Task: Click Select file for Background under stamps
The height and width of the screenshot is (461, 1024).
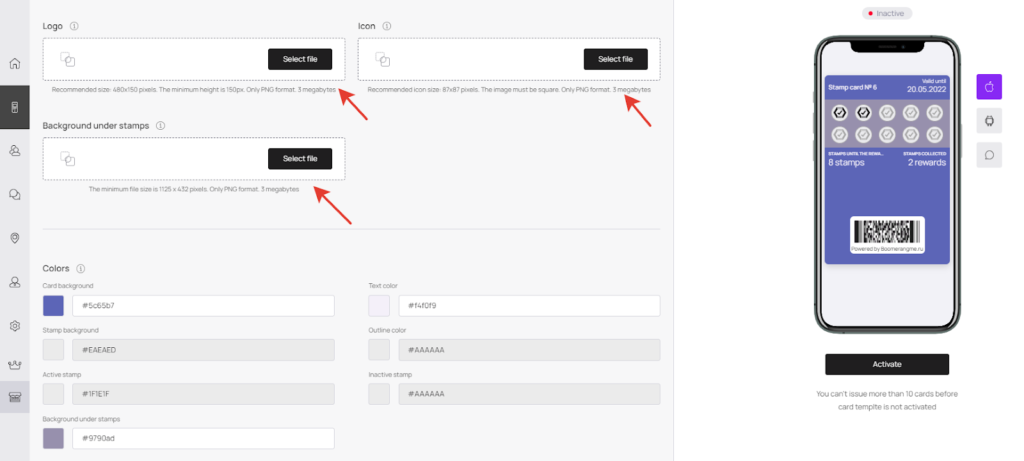Action: pos(300,159)
